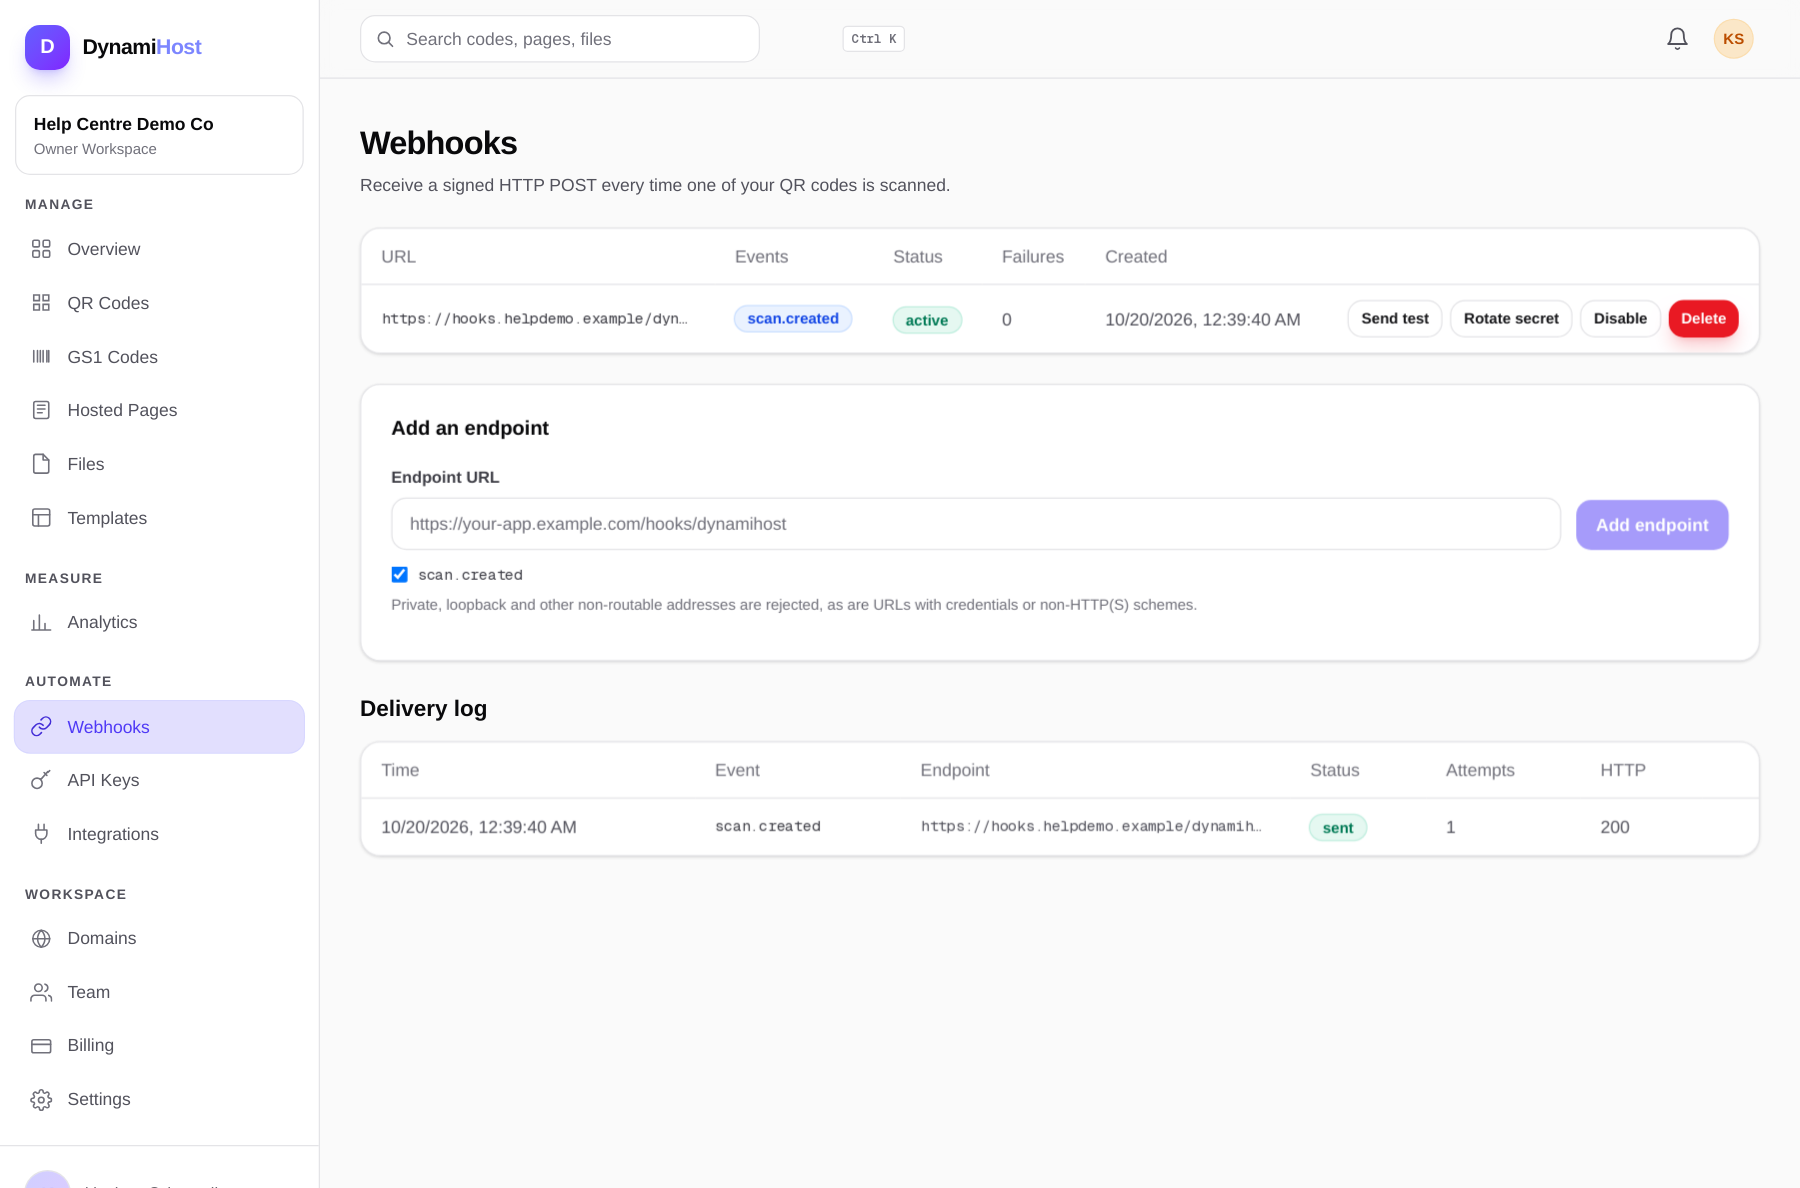Click delivery log time 10/20/2026, 12:39:40 AM

(479, 827)
